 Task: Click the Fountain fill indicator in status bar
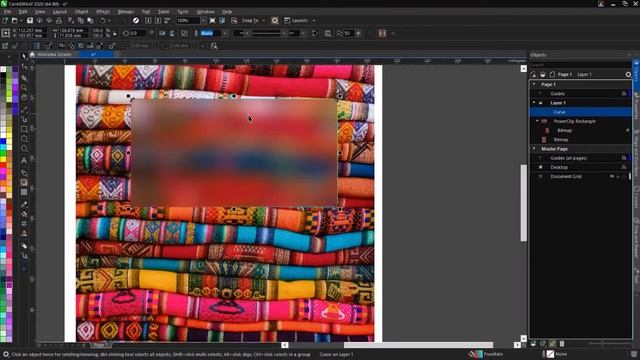[x=487, y=354]
